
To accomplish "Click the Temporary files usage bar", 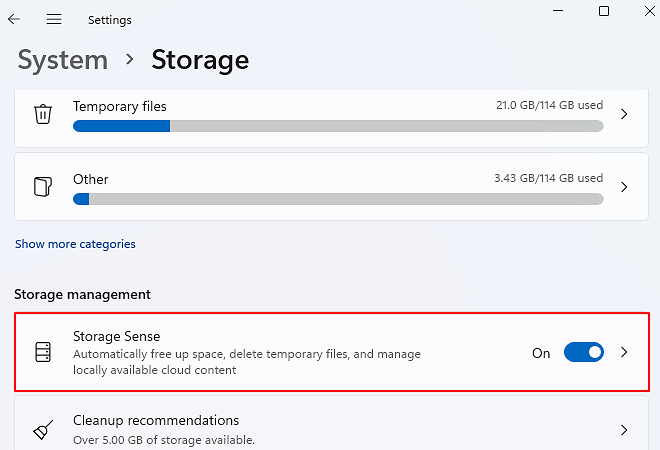I will [x=338, y=126].
